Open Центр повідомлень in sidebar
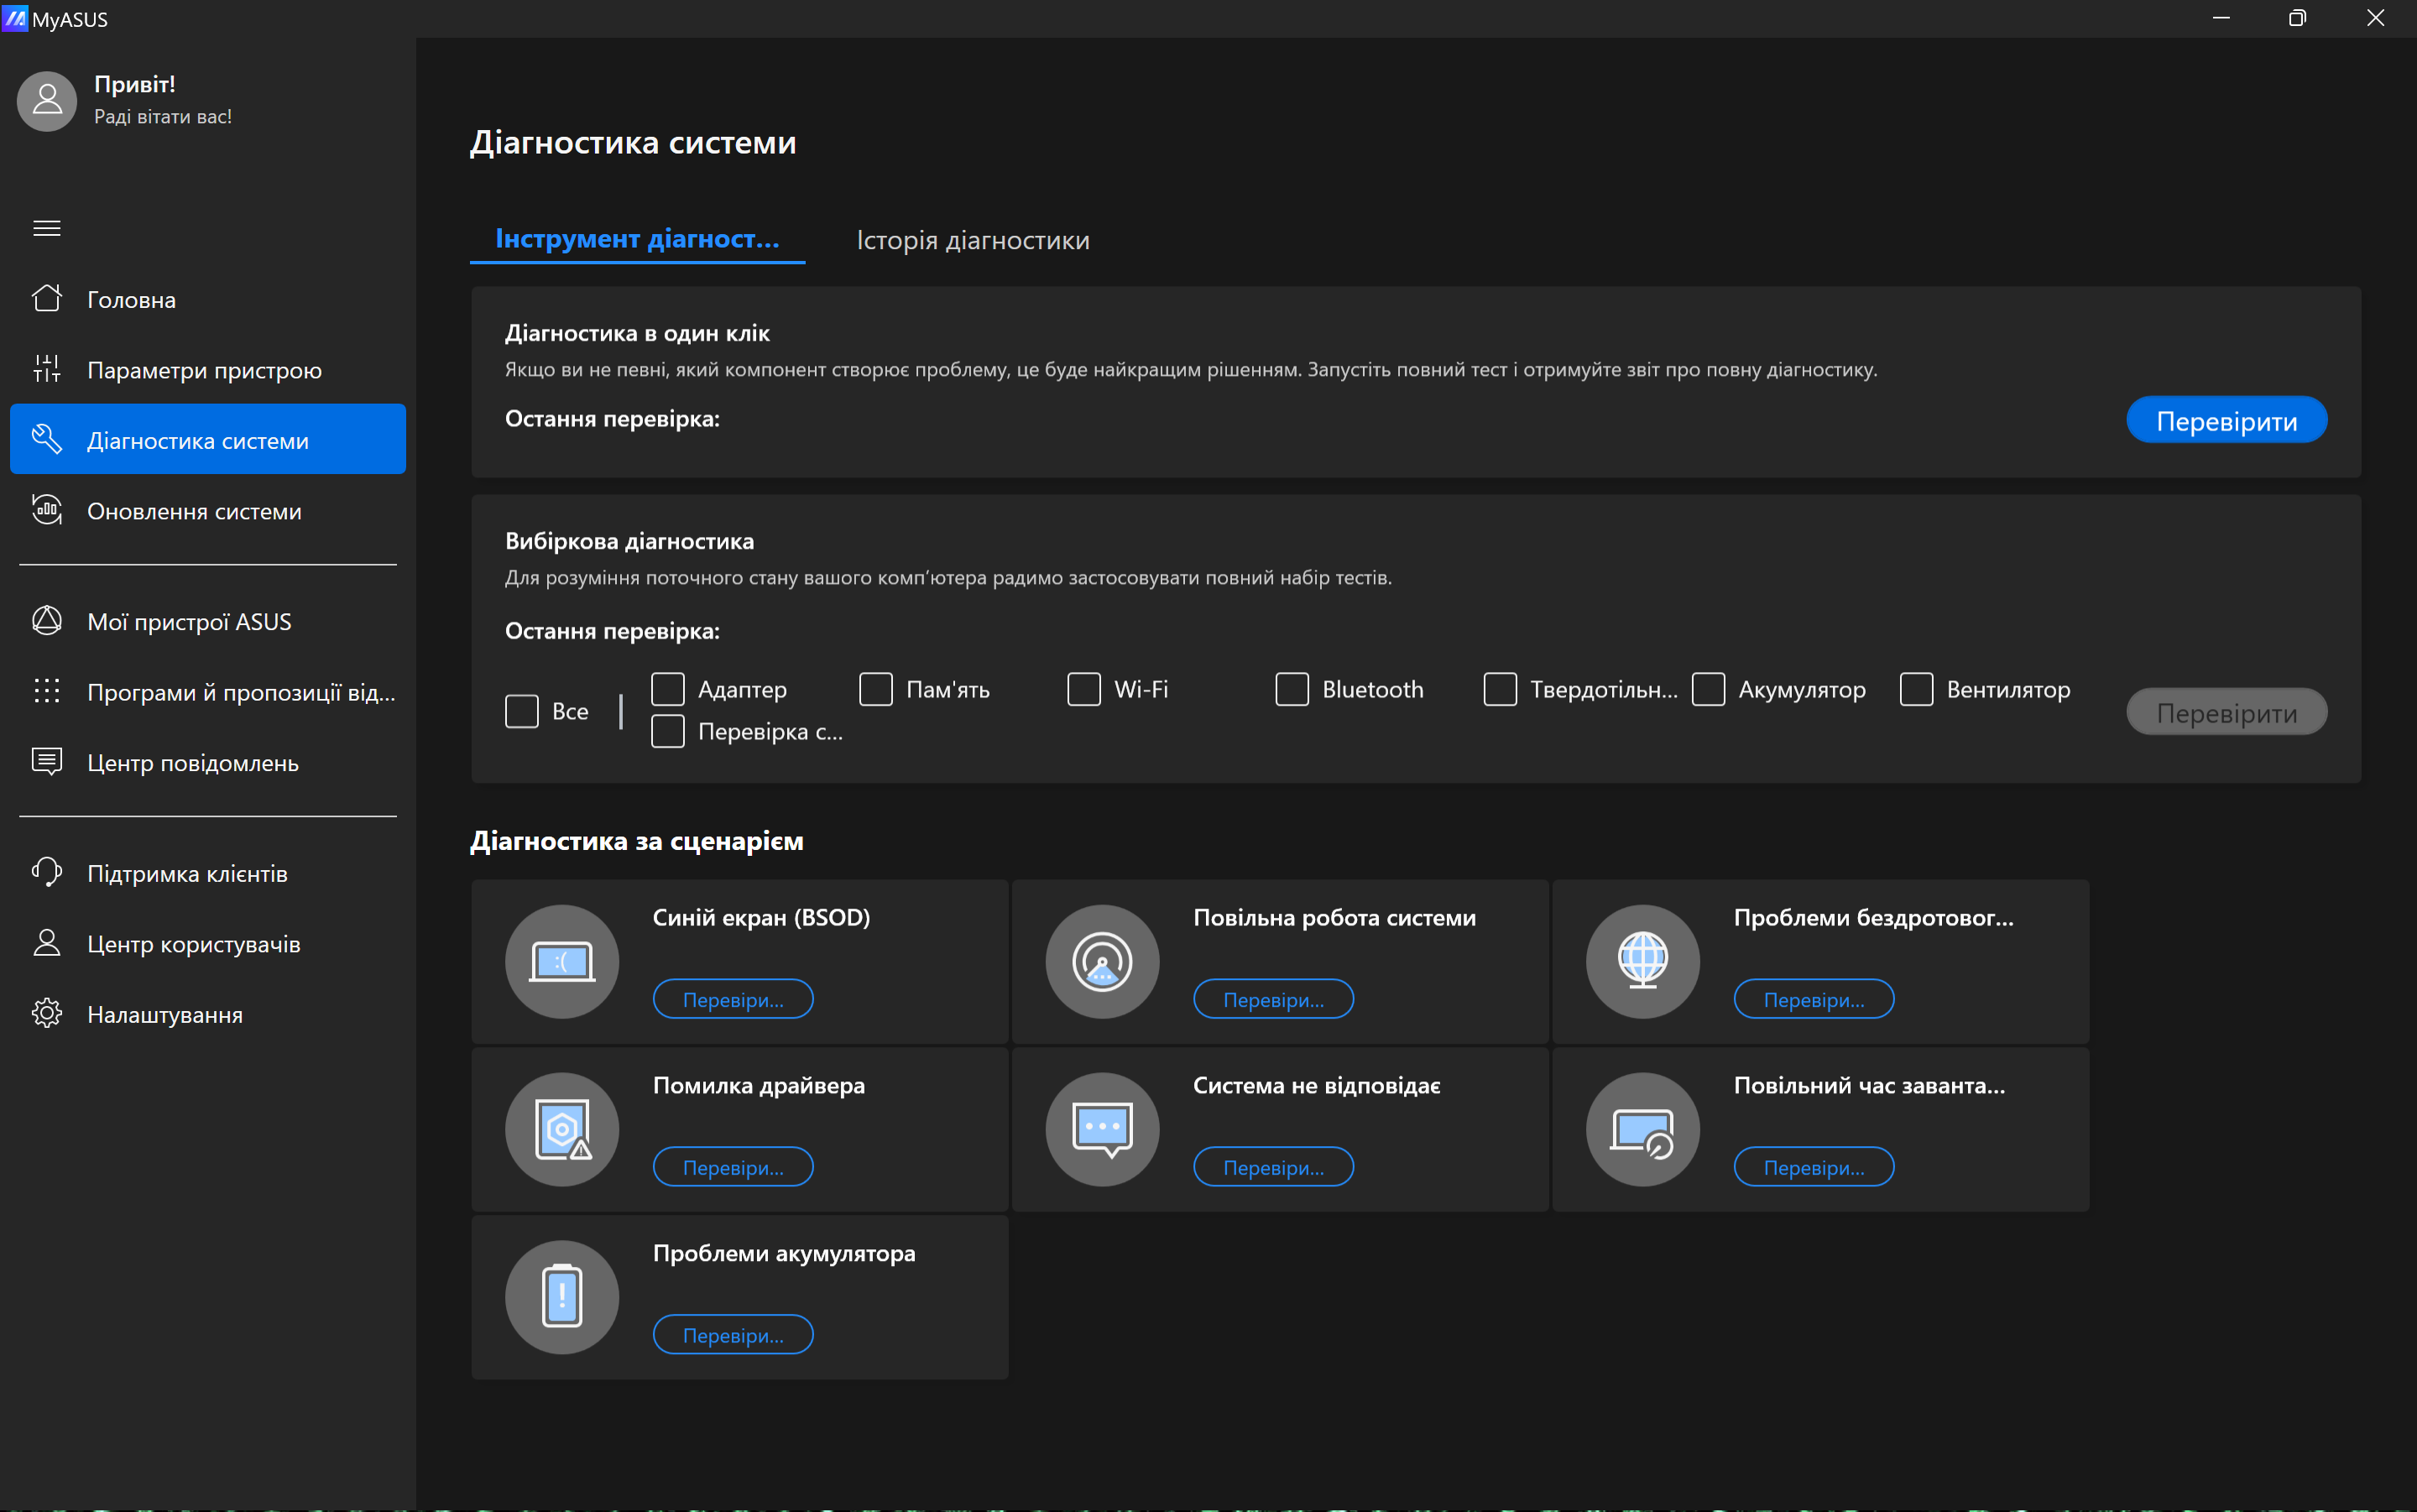Viewport: 2417px width, 1512px height. 193,762
